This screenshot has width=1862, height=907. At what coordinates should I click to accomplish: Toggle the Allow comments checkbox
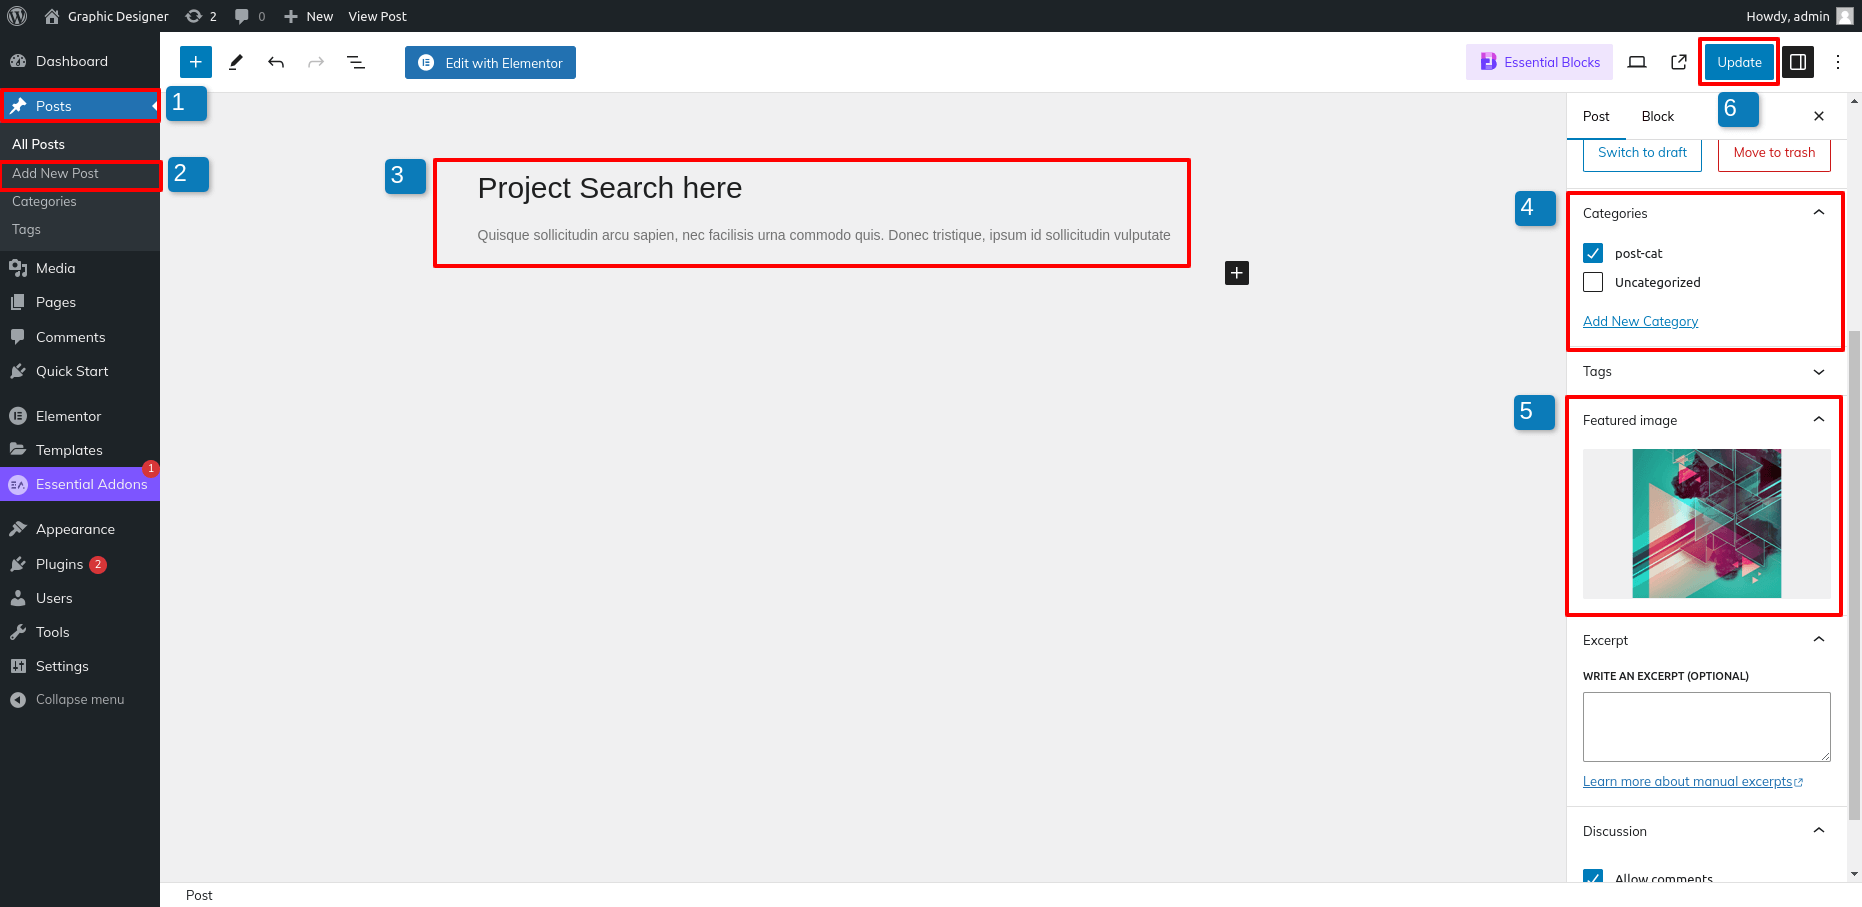click(1593, 877)
